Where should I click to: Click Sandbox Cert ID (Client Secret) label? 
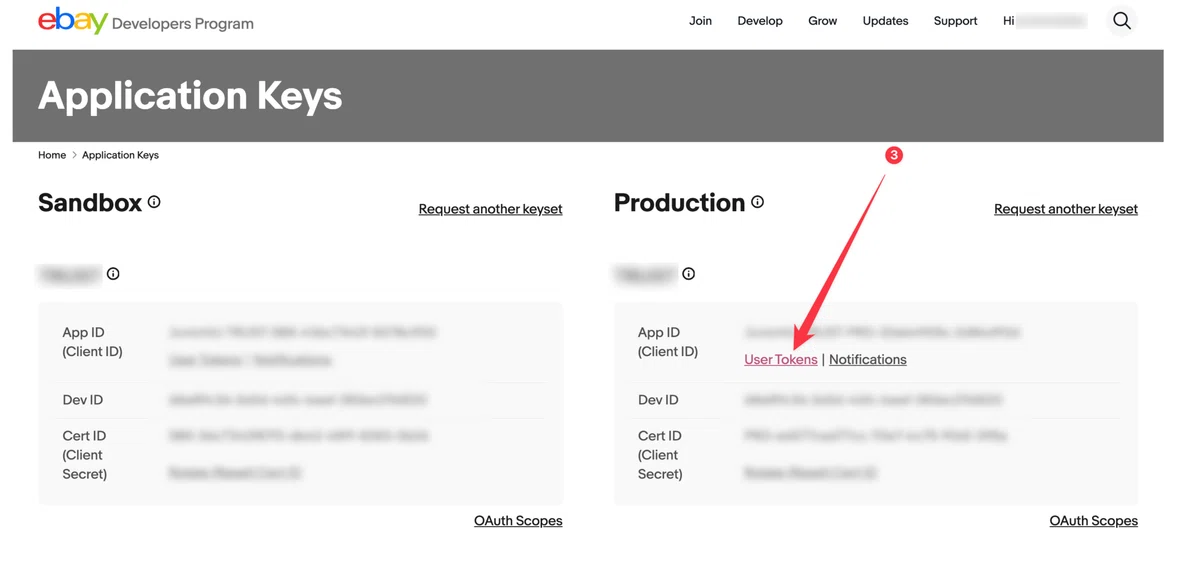(x=84, y=455)
